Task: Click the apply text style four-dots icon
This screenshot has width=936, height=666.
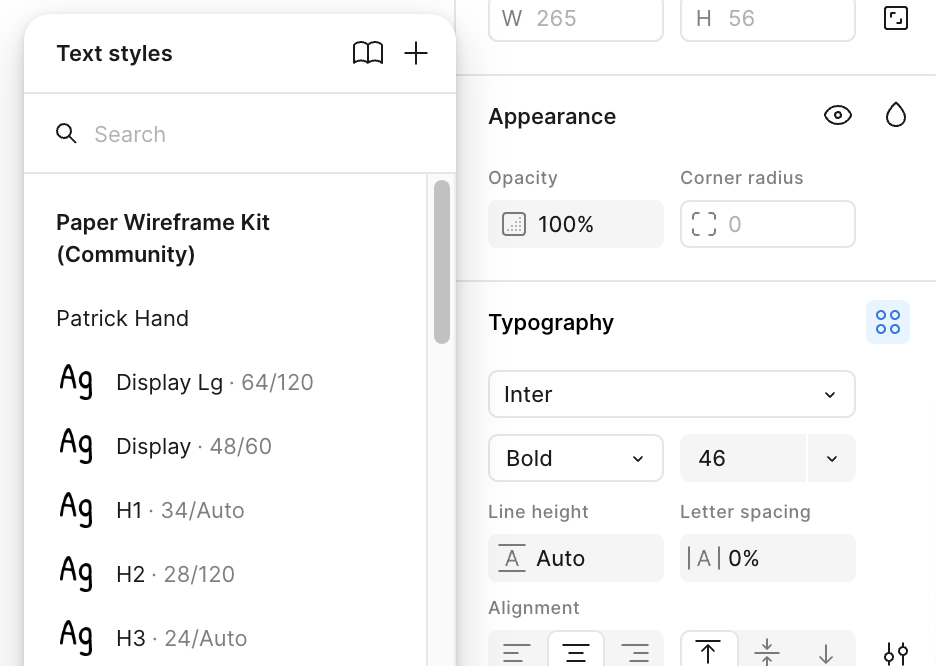Action: 888,322
